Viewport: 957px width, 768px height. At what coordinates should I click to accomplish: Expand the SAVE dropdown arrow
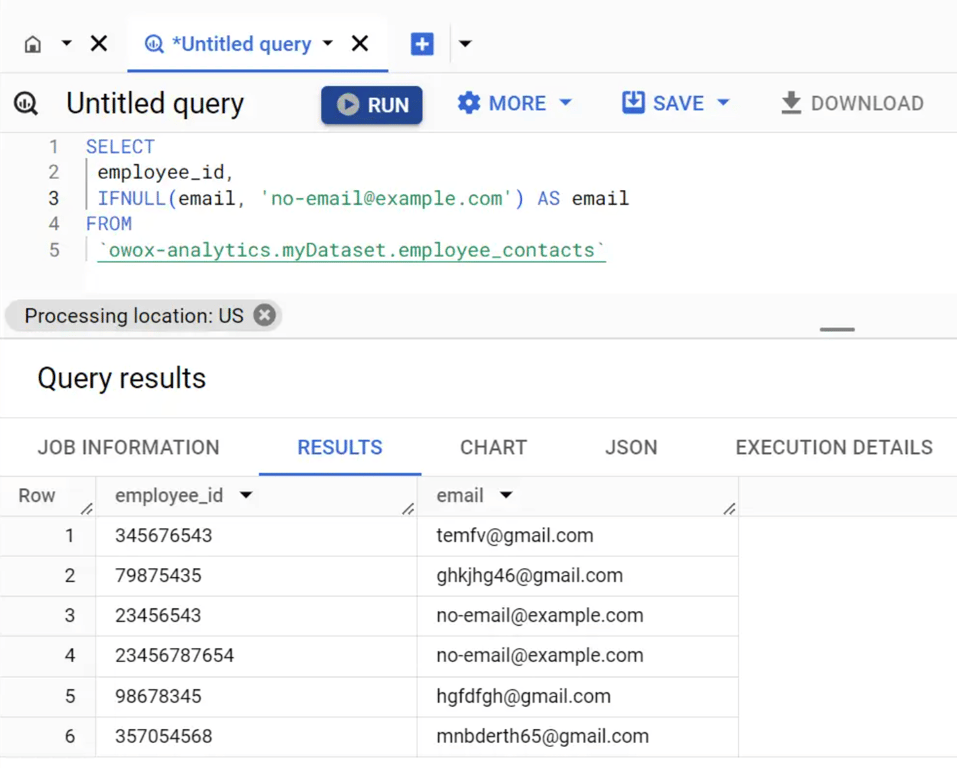[723, 103]
